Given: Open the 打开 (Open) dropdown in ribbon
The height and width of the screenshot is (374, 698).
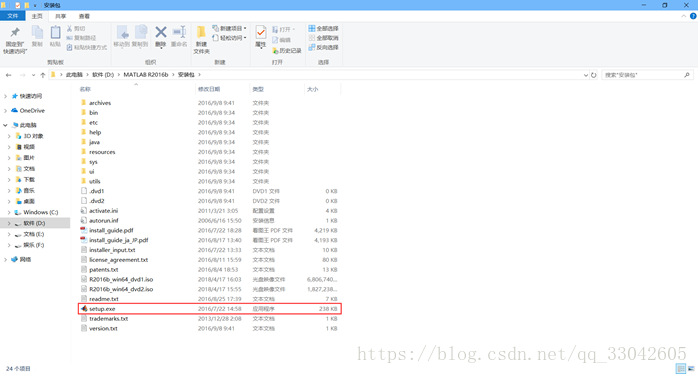Looking at the screenshot, I should (284, 29).
